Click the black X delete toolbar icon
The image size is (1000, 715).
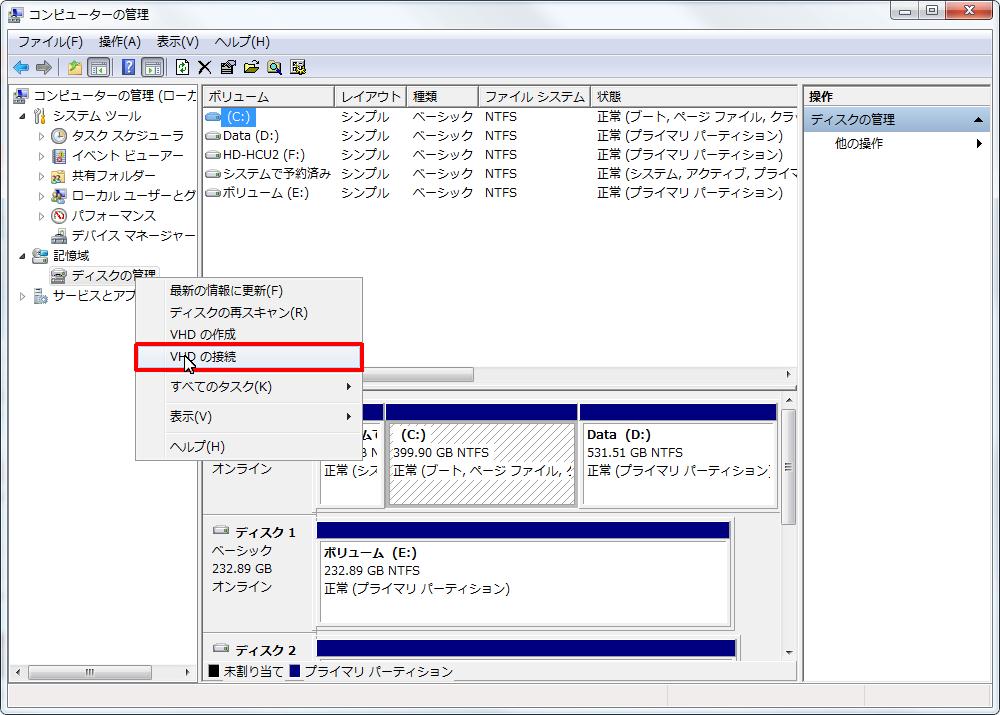(x=204, y=67)
